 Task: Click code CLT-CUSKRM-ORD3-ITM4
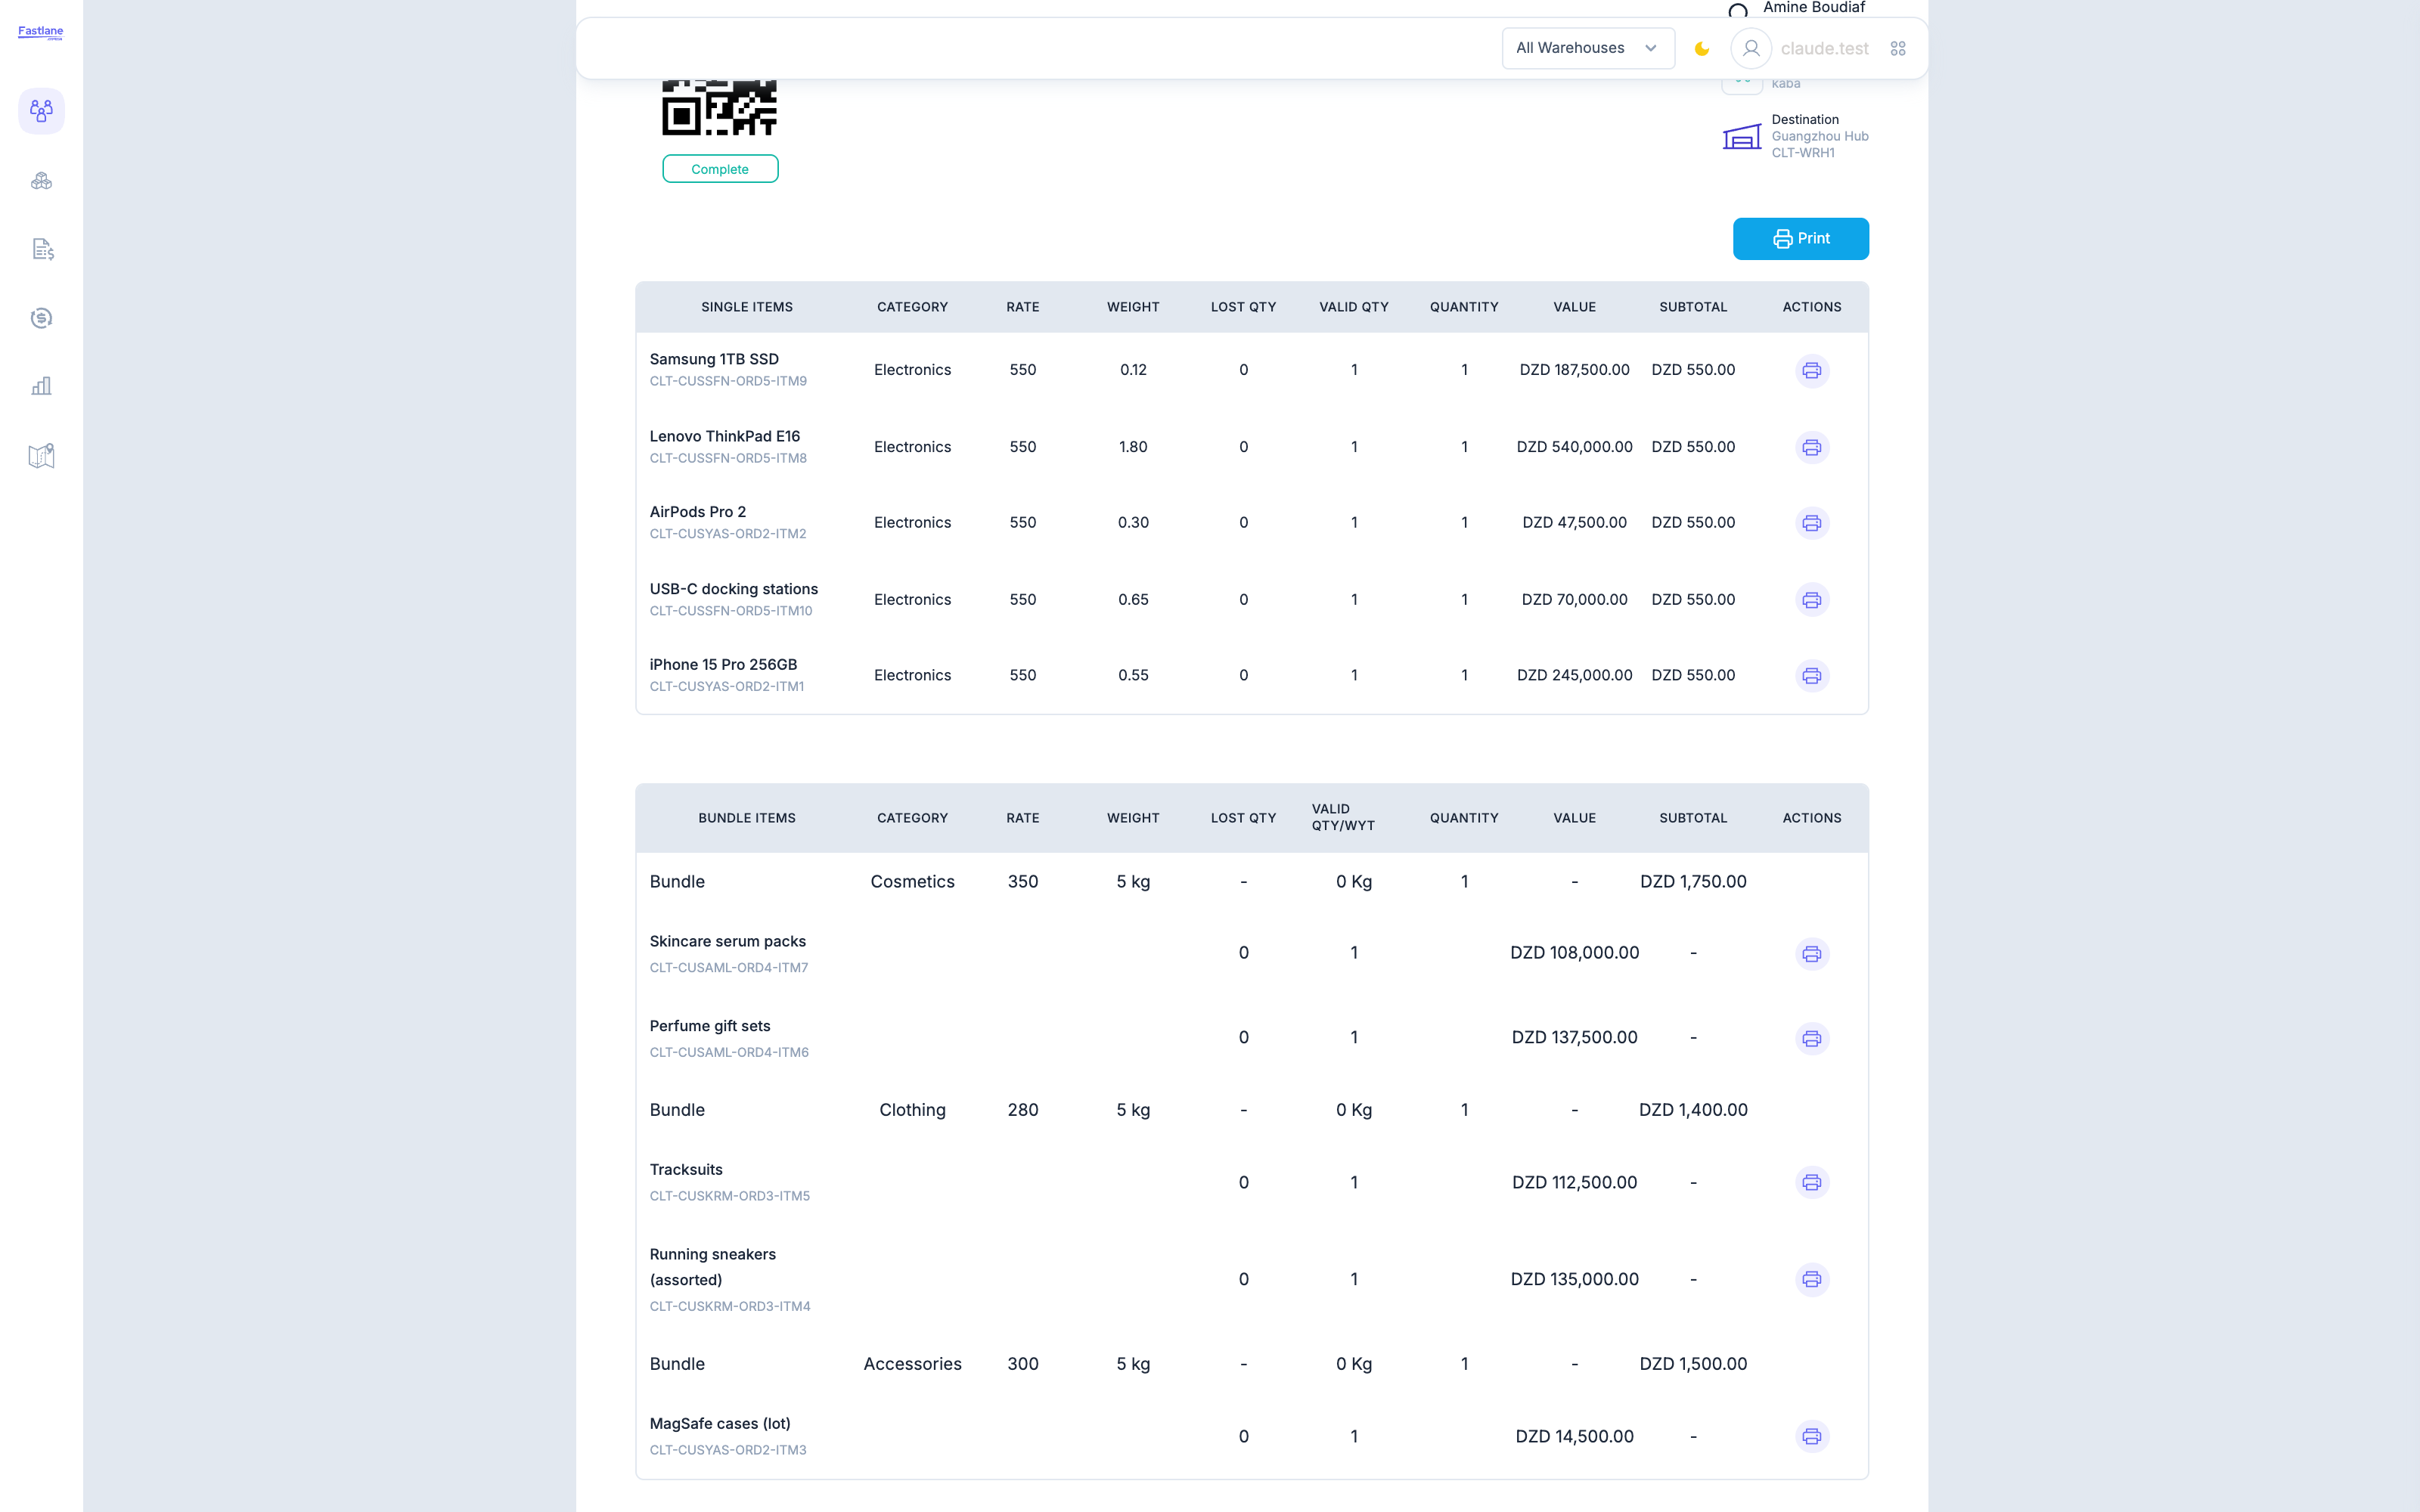point(730,1306)
